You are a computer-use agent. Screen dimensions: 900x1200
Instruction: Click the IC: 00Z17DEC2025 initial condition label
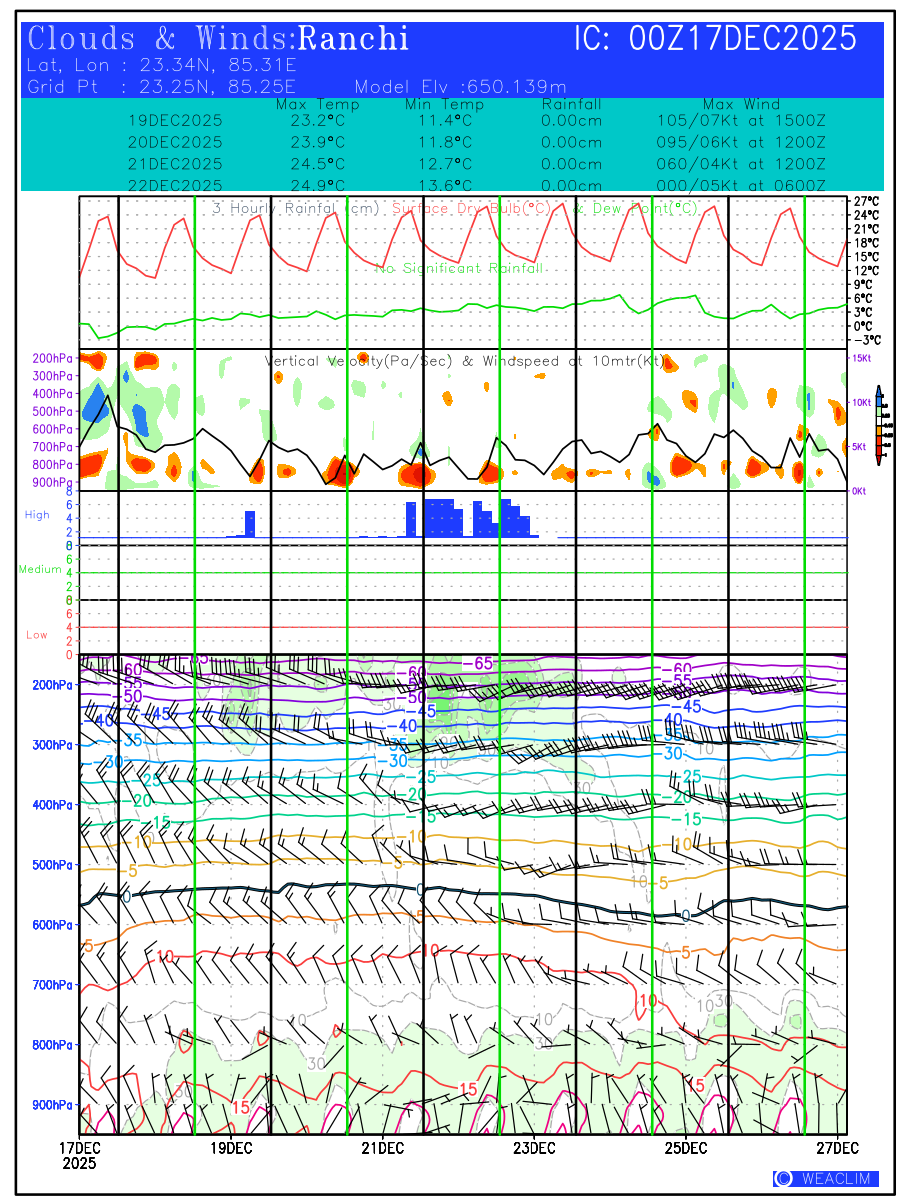click(715, 39)
